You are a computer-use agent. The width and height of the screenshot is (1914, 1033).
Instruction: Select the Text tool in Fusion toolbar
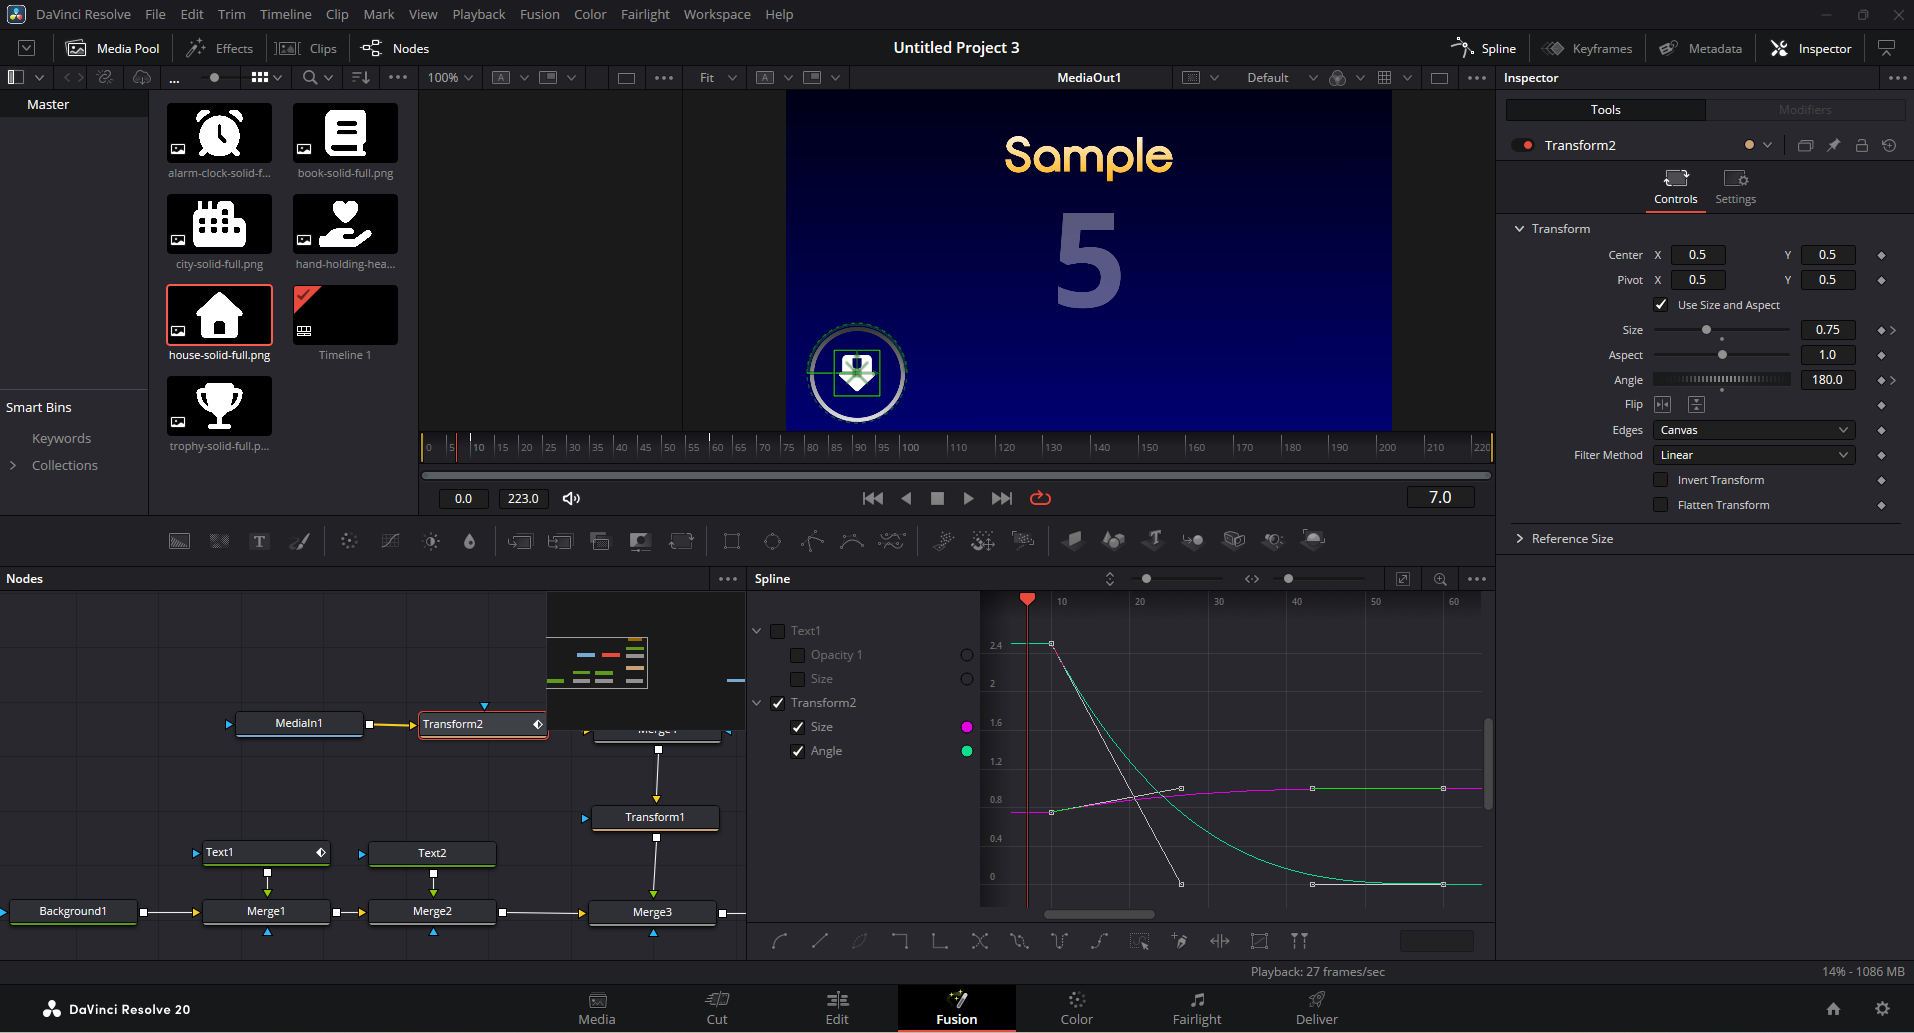[259, 541]
